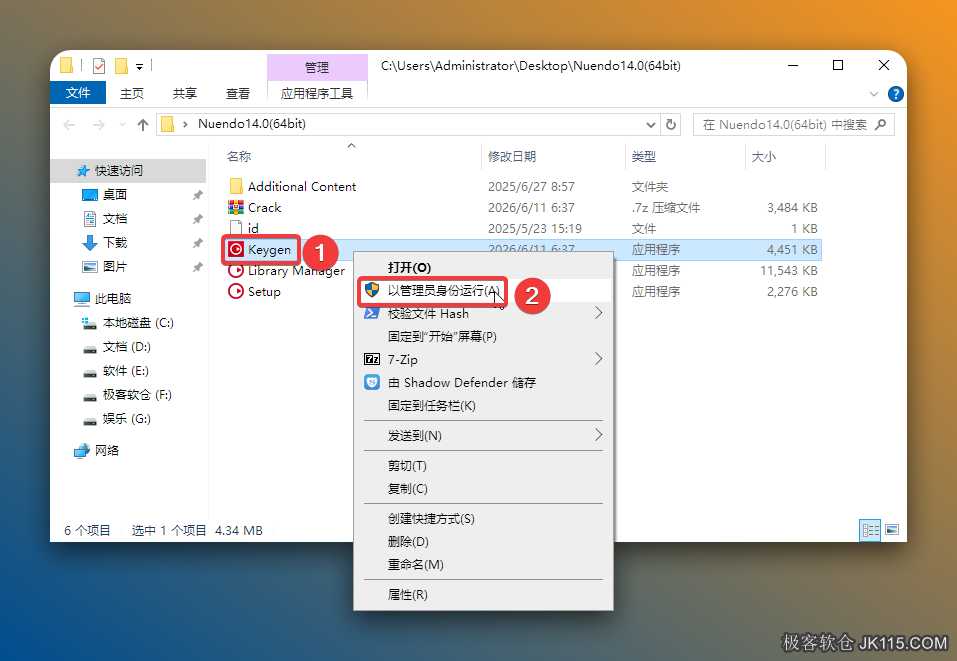Click the properties checkmark icon in title bar
The height and width of the screenshot is (661, 957).
click(99, 65)
